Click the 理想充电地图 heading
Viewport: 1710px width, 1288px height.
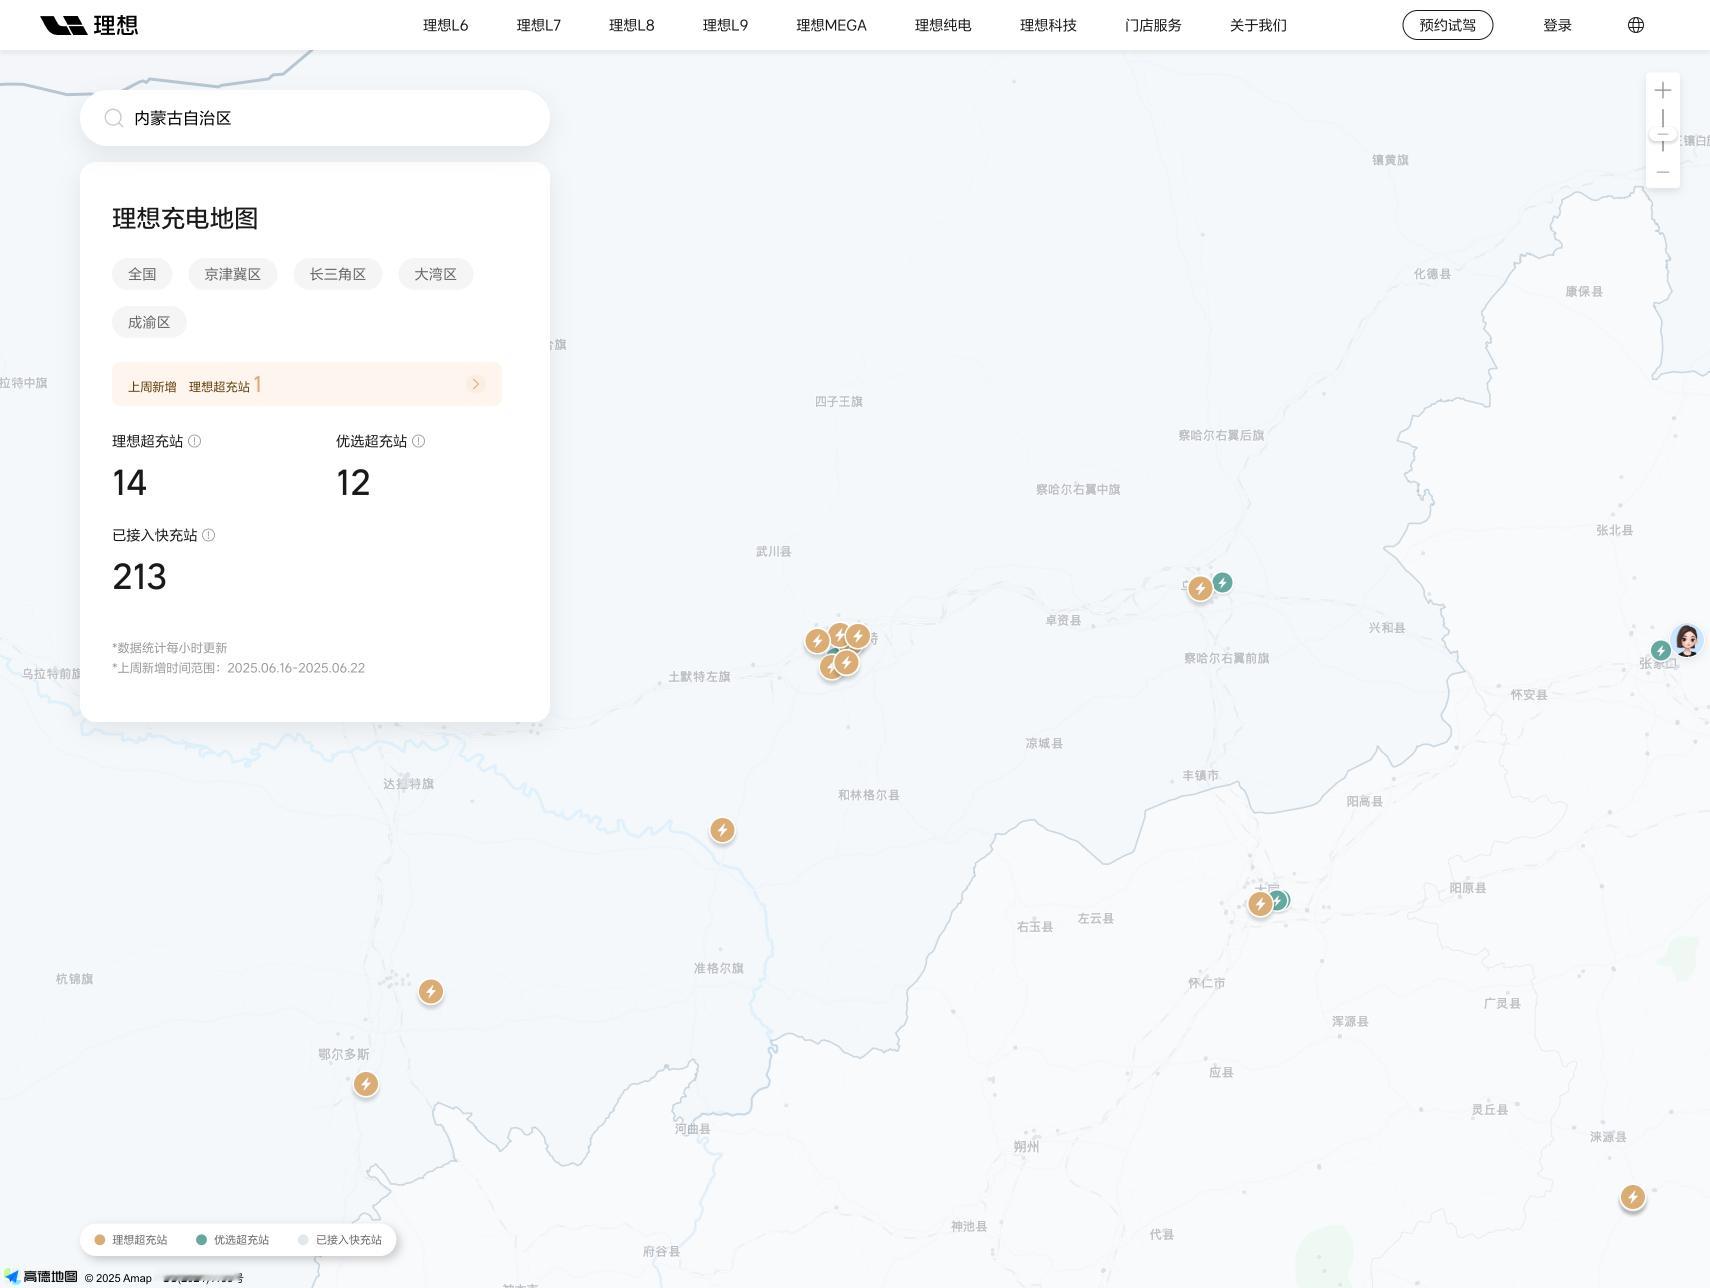pyautogui.click(x=185, y=218)
